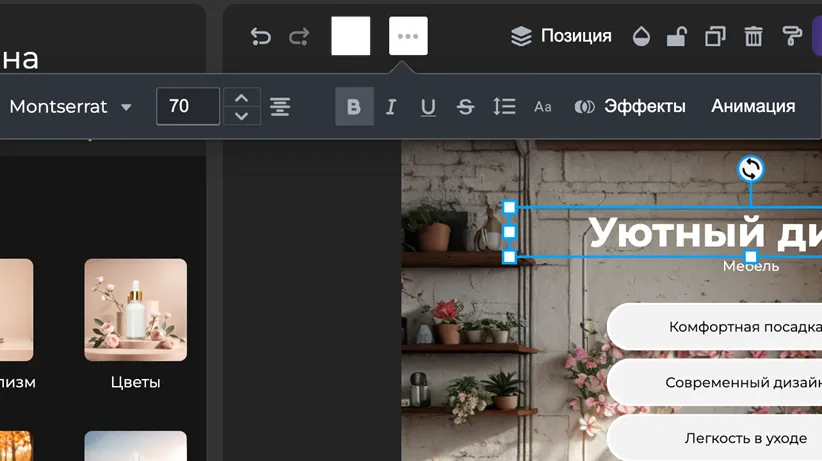Toggle bold formatting

354,106
